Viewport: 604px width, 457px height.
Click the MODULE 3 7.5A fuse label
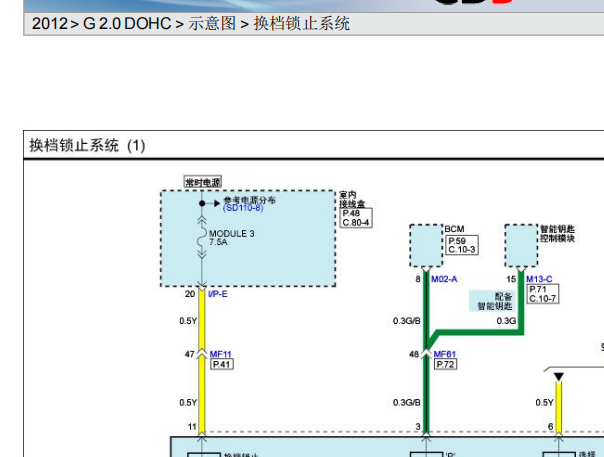pyautogui.click(x=232, y=238)
